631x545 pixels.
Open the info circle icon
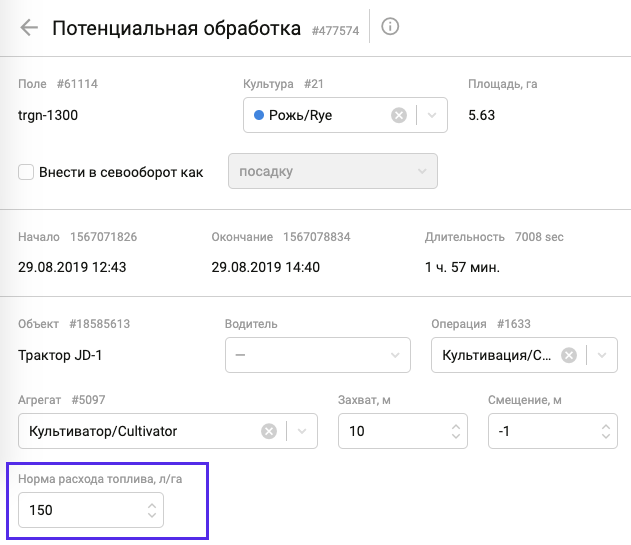[x=391, y=27]
